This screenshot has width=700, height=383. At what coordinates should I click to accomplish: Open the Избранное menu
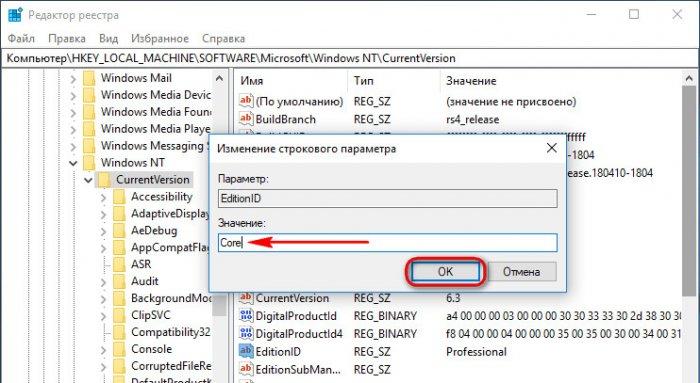160,38
